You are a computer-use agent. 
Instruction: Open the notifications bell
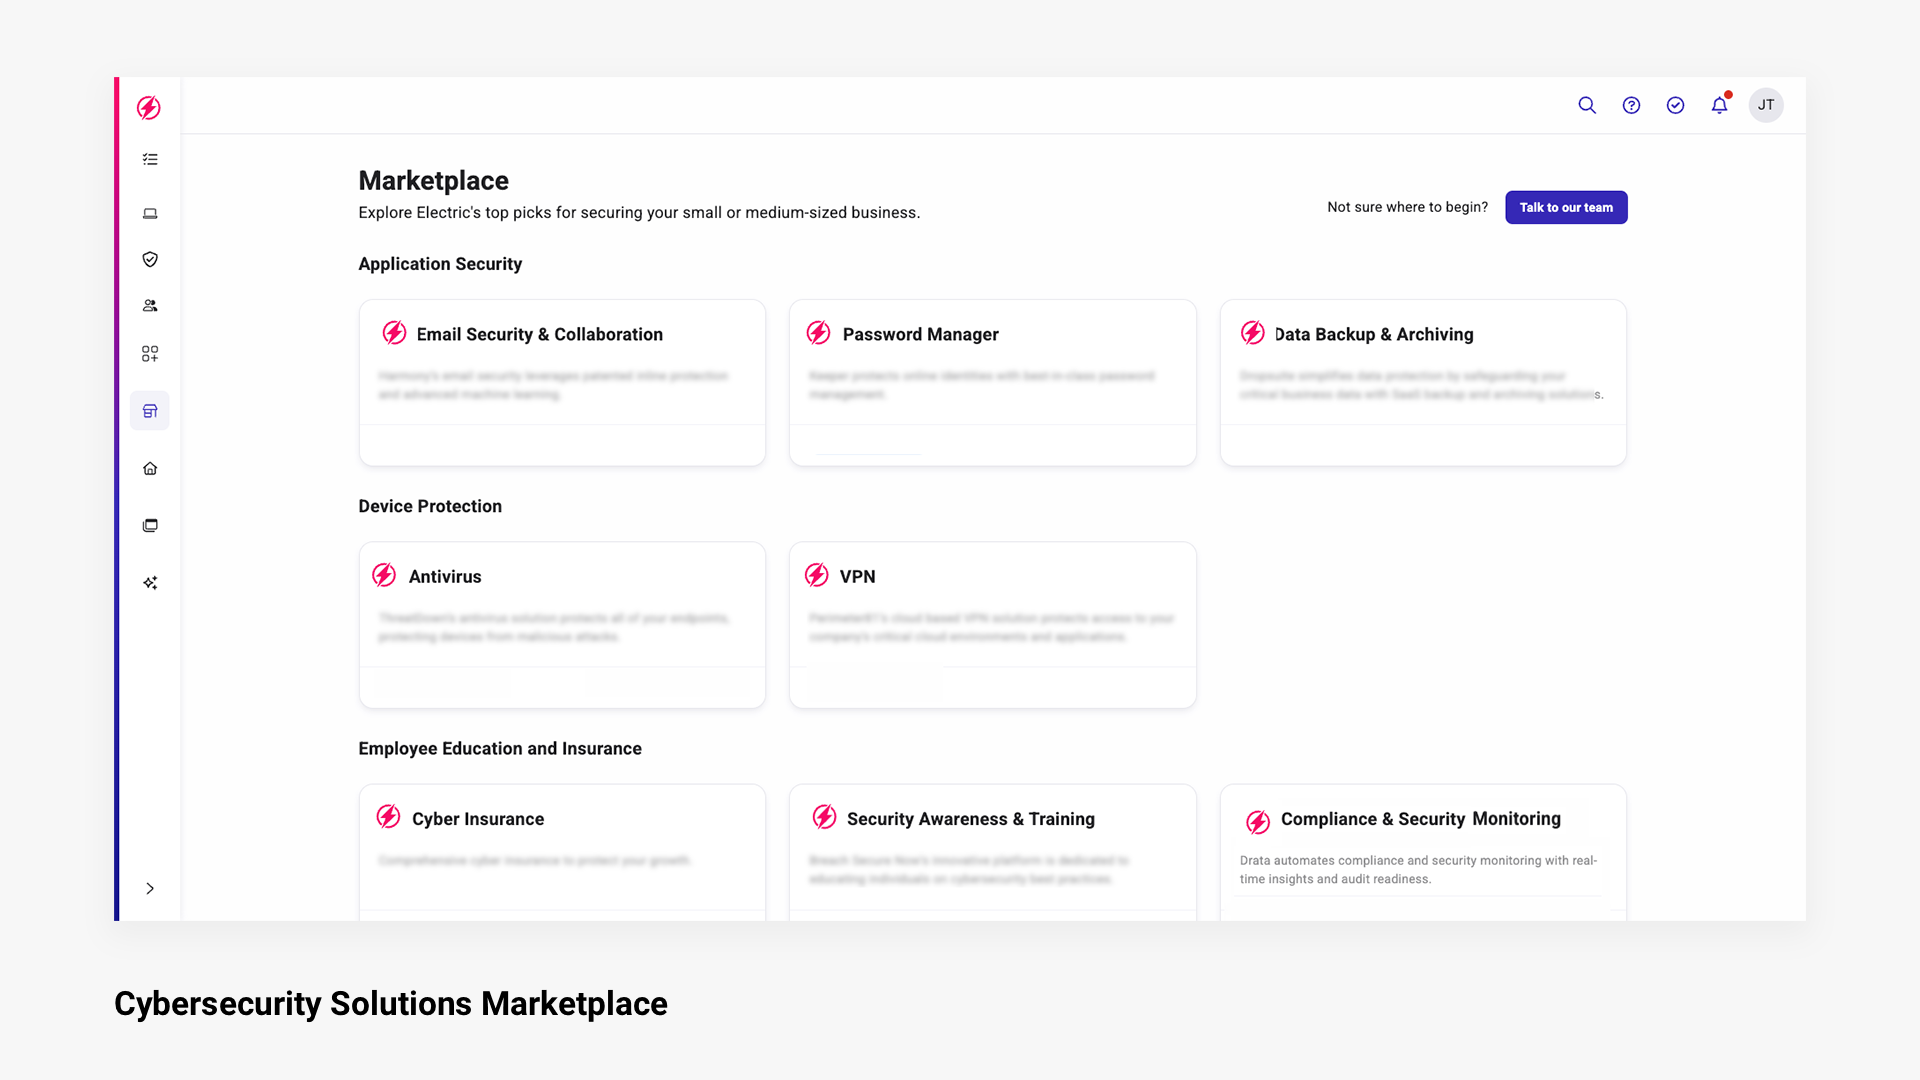1719,105
